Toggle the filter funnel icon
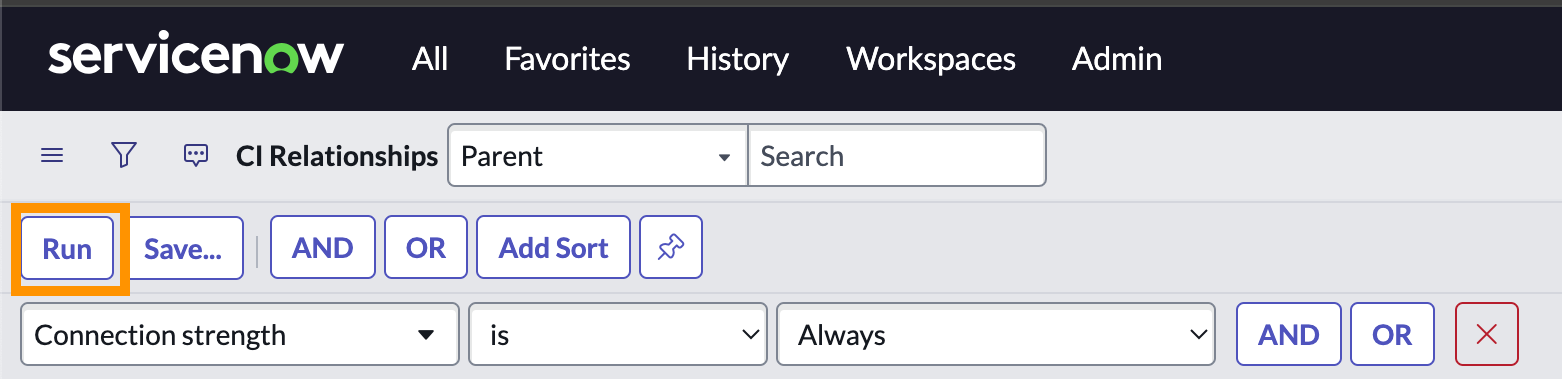The image size is (1562, 379). pyautogui.click(x=124, y=155)
